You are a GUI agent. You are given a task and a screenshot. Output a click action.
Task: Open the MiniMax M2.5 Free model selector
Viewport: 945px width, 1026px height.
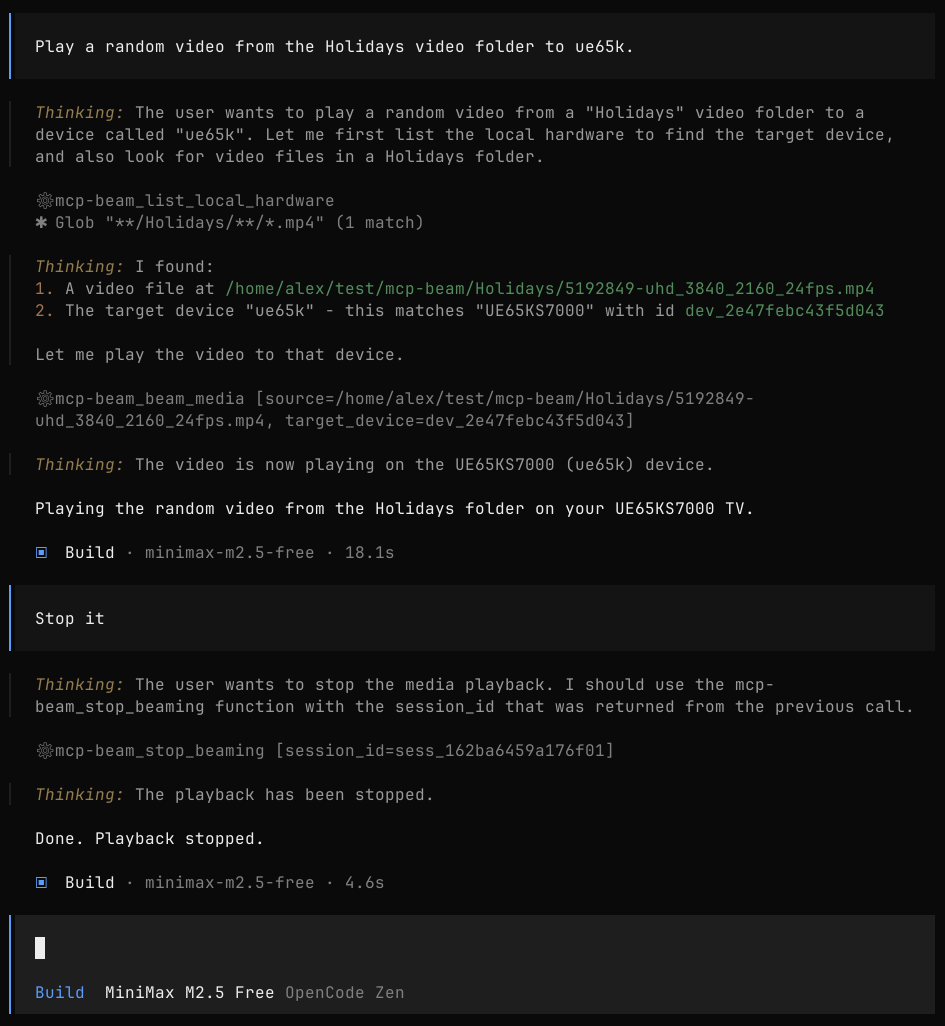tap(190, 993)
